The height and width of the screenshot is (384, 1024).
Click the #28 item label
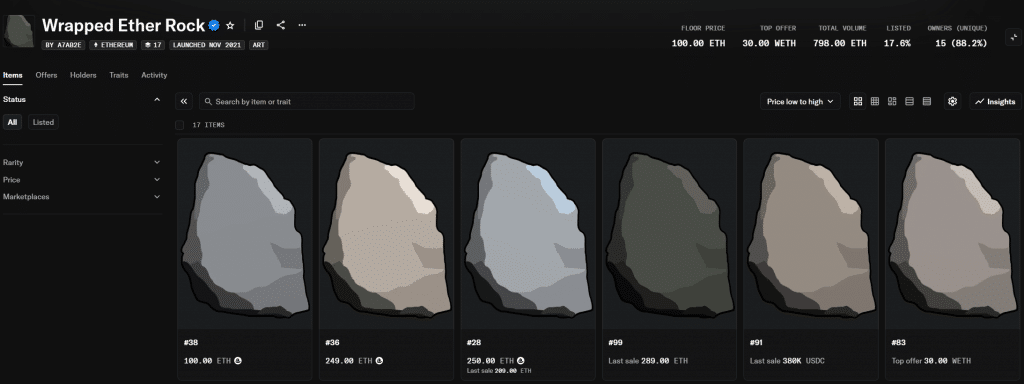pyautogui.click(x=473, y=342)
